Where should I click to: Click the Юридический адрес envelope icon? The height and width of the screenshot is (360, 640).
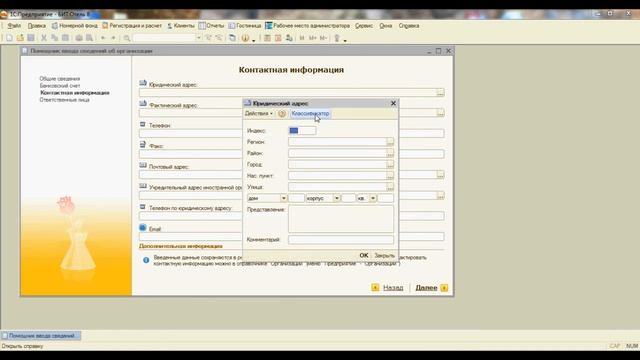coord(143,83)
